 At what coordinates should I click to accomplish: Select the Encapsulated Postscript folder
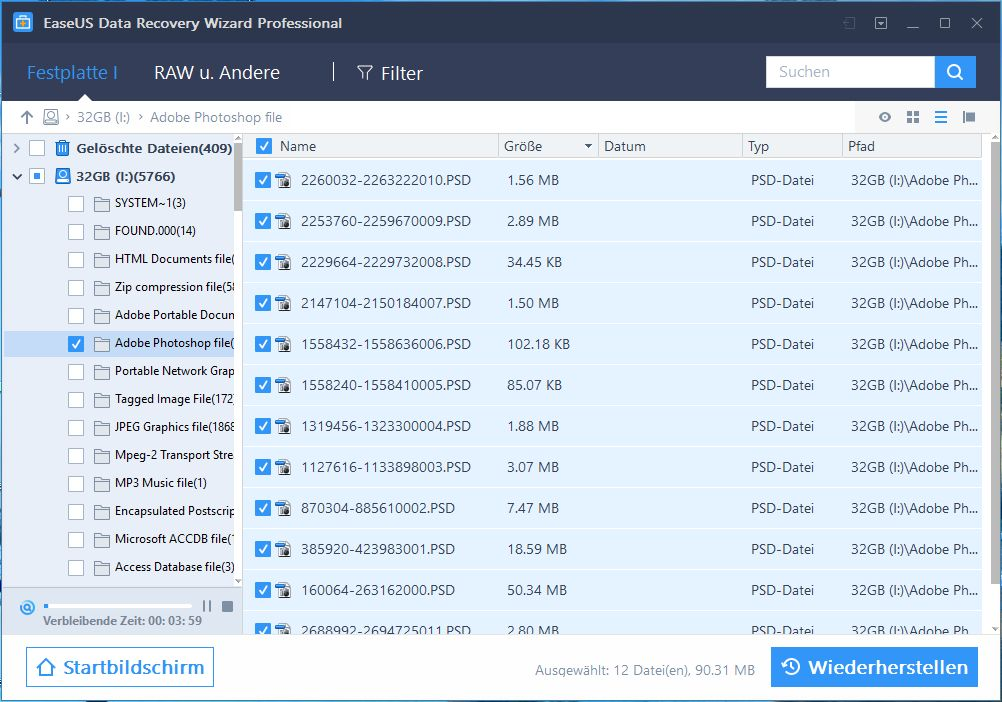(x=174, y=512)
